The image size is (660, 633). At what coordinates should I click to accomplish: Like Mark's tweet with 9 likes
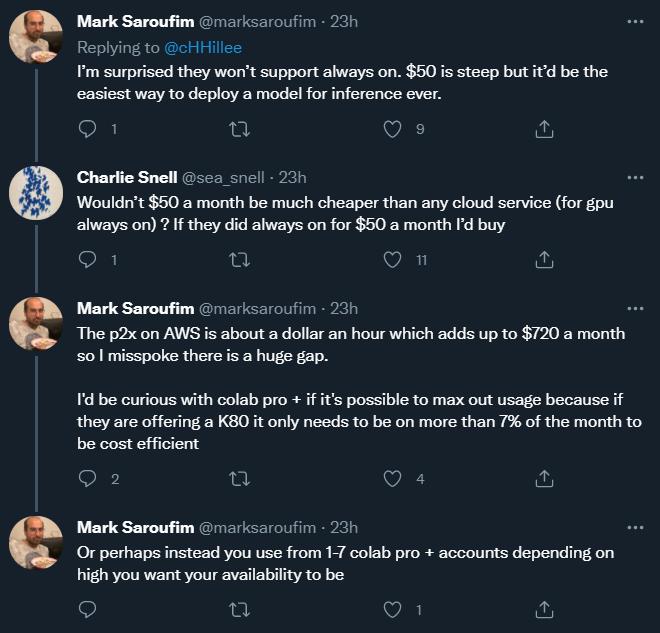392,129
